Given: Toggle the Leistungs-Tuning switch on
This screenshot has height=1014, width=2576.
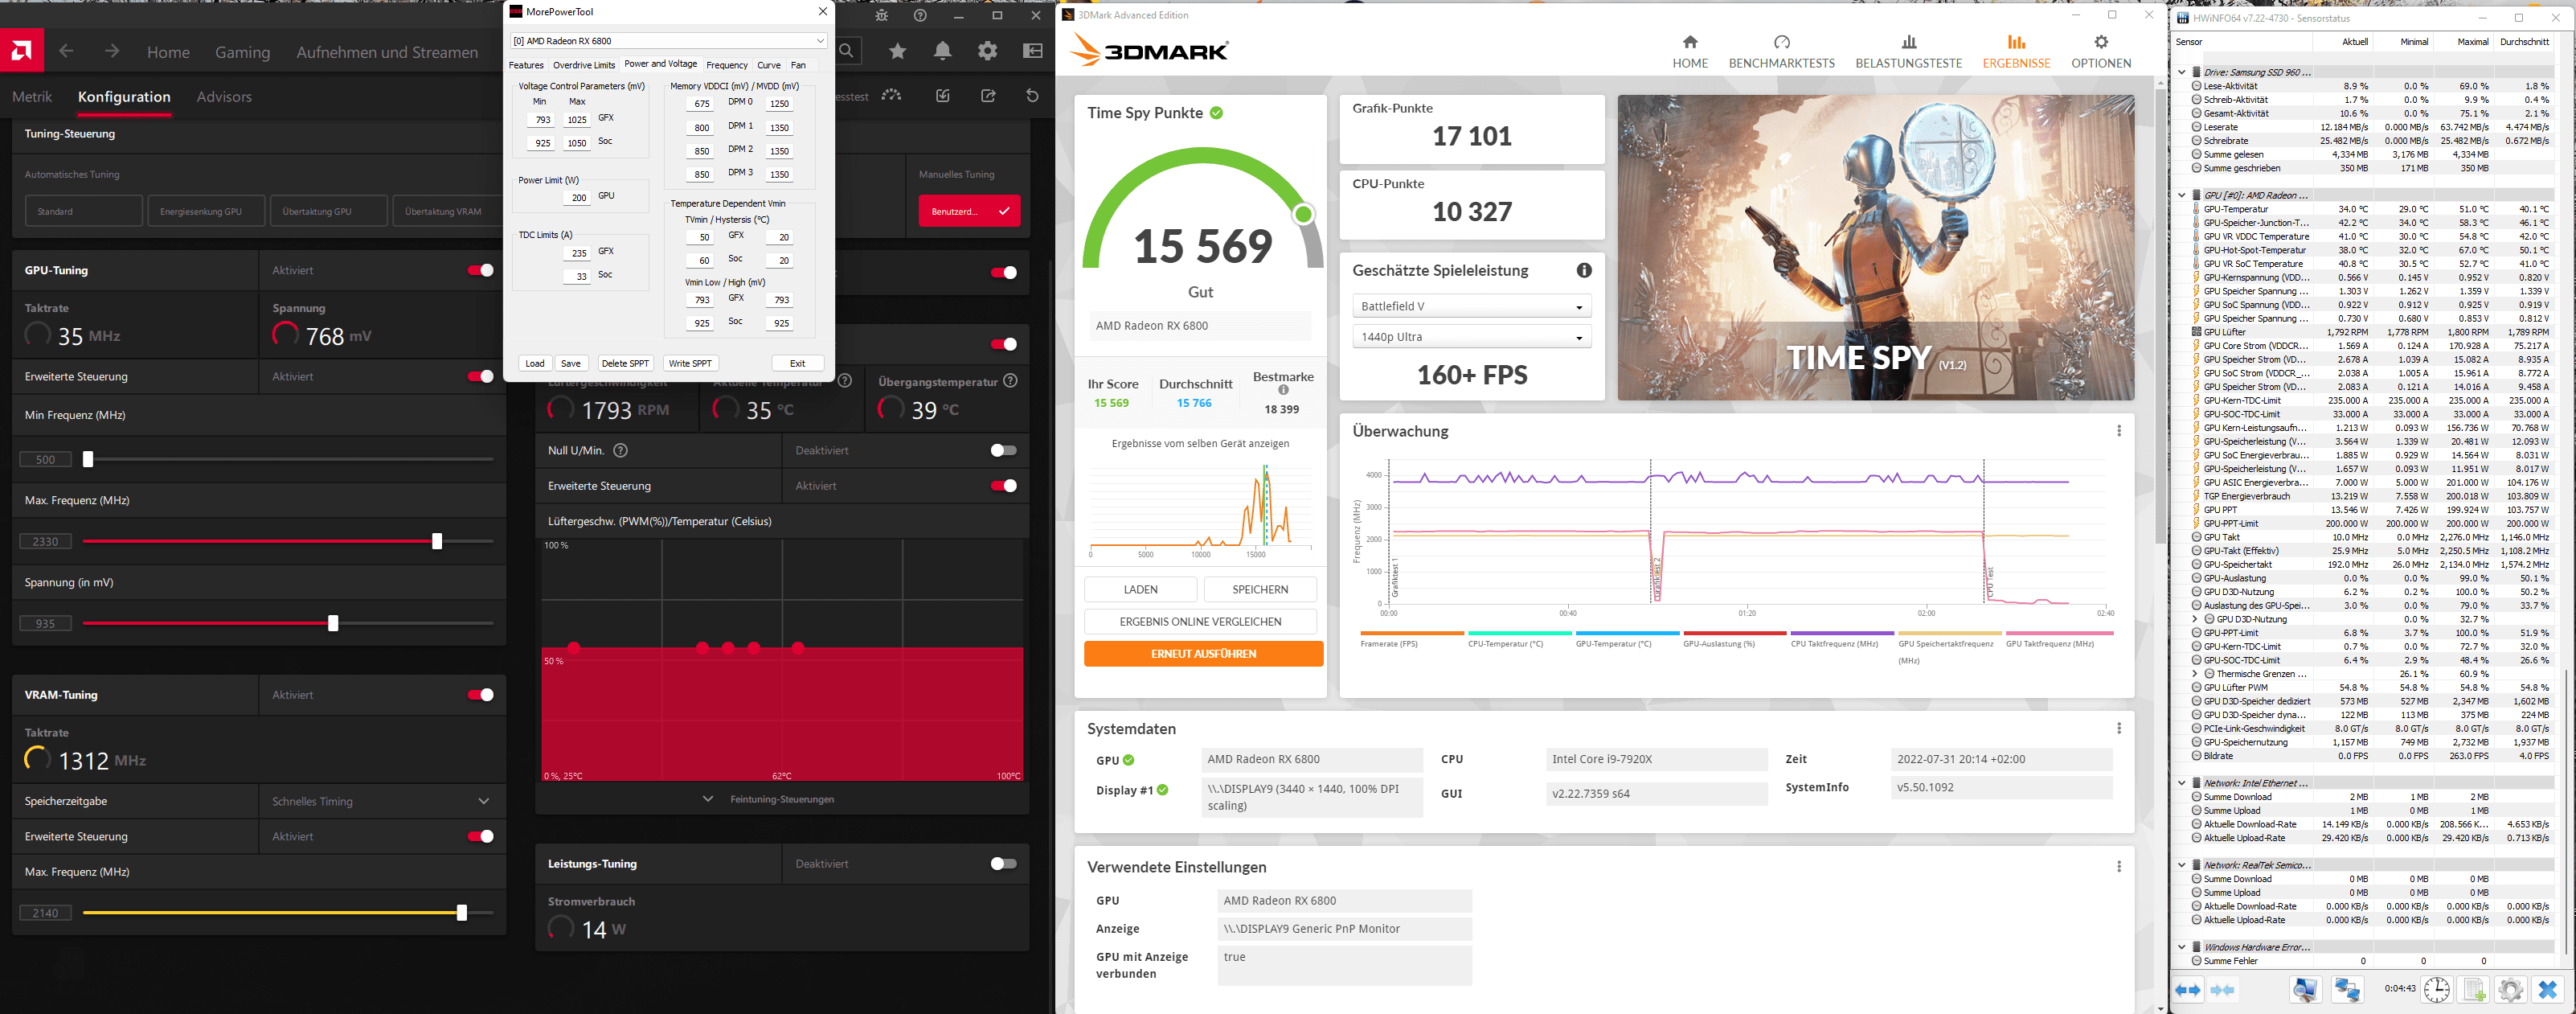Looking at the screenshot, I should [x=1002, y=863].
